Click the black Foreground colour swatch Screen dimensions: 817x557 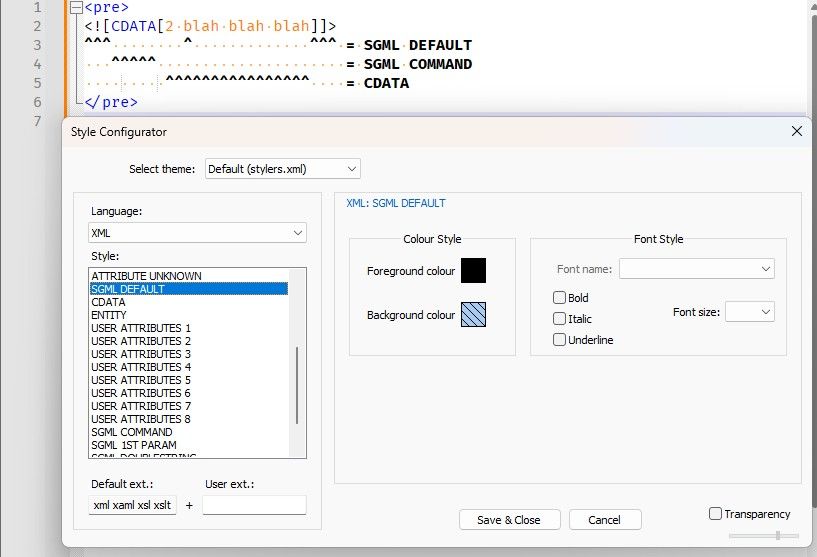[x=473, y=270]
